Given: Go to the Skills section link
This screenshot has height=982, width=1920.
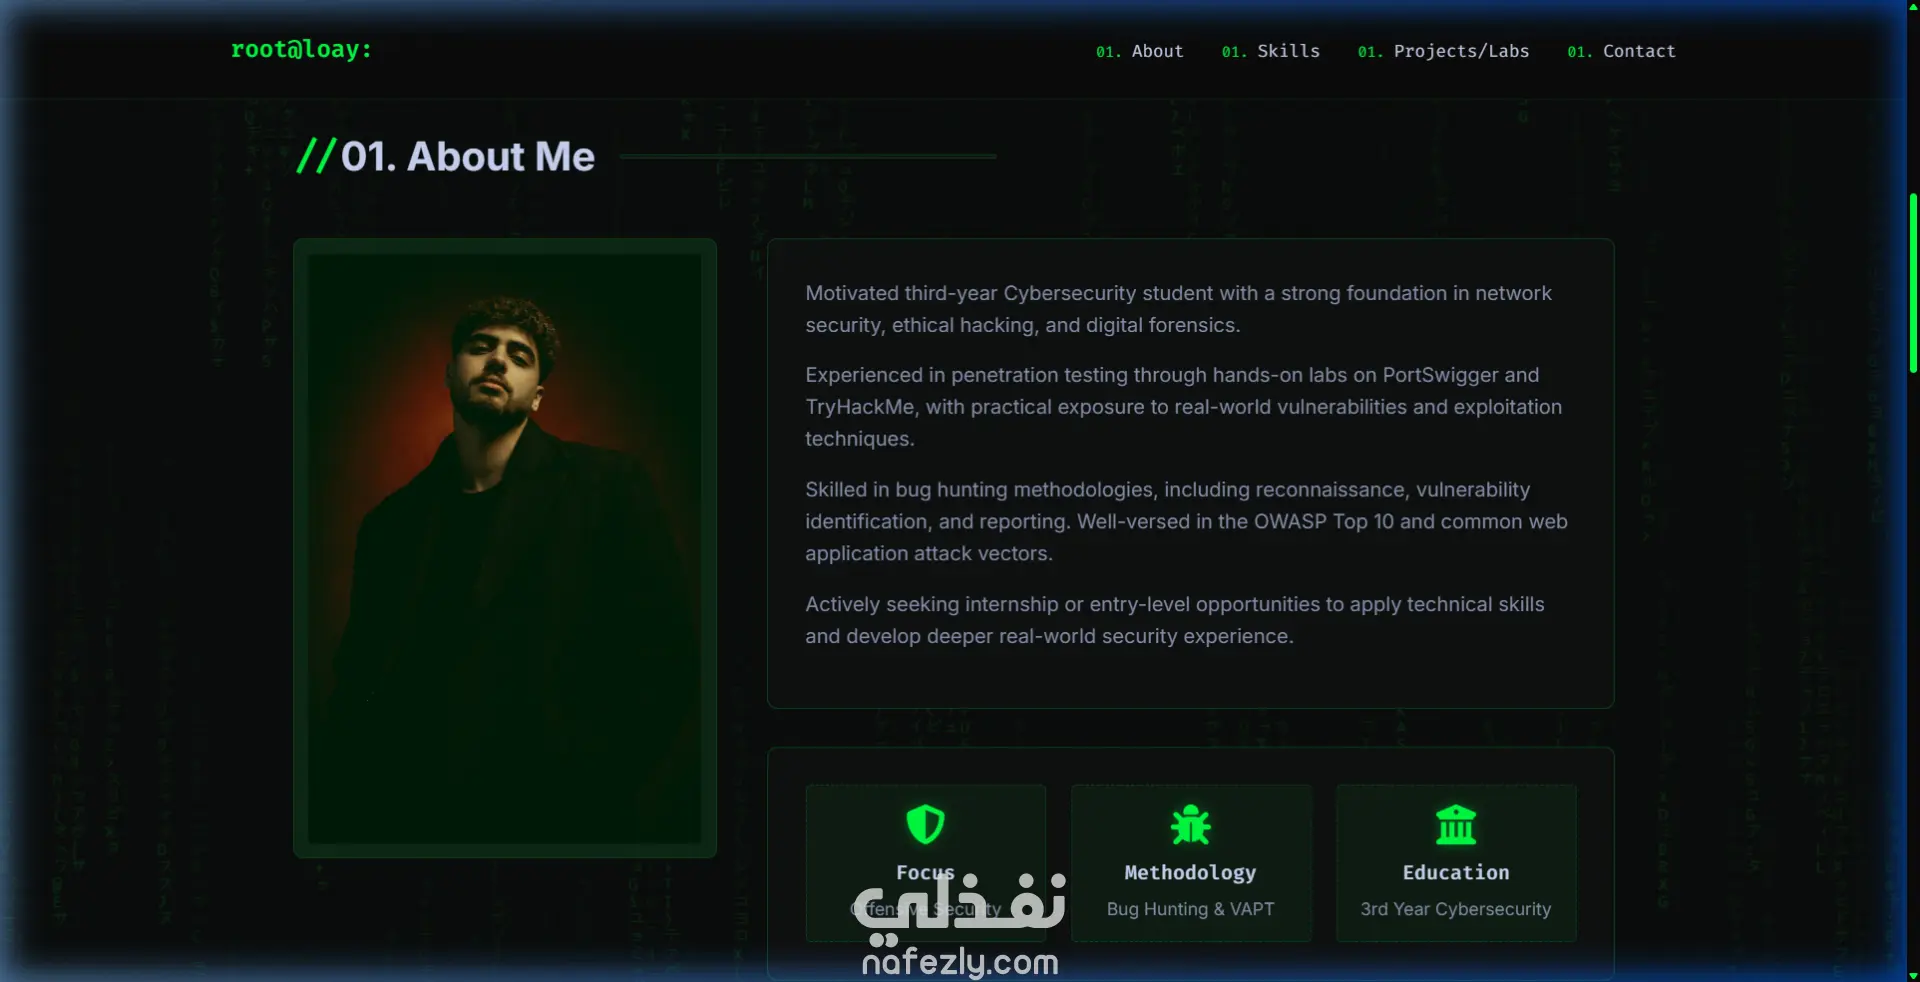Looking at the screenshot, I should pos(1270,51).
